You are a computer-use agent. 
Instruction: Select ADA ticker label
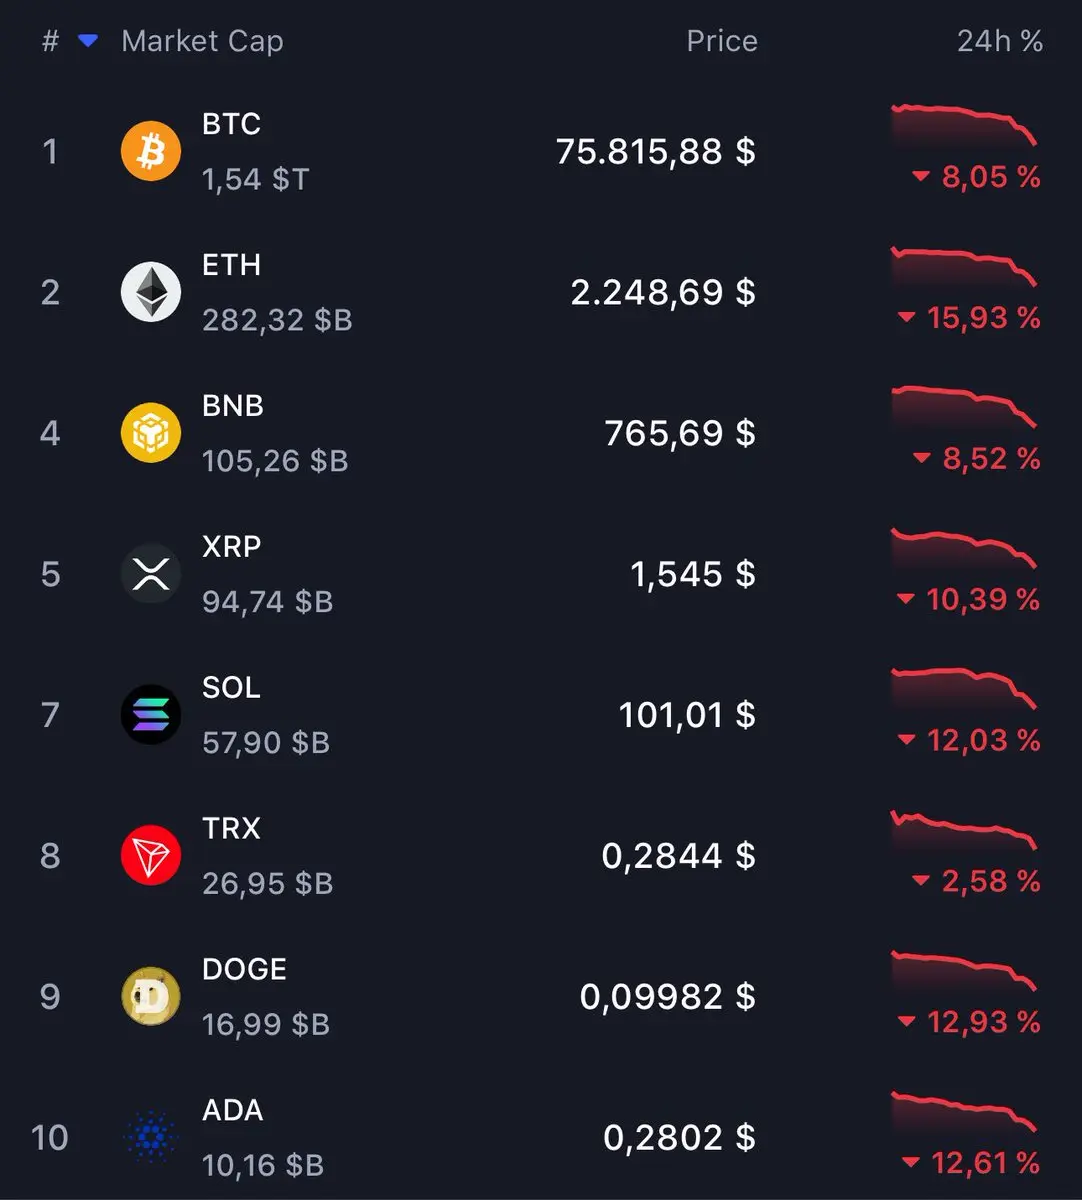232,1110
